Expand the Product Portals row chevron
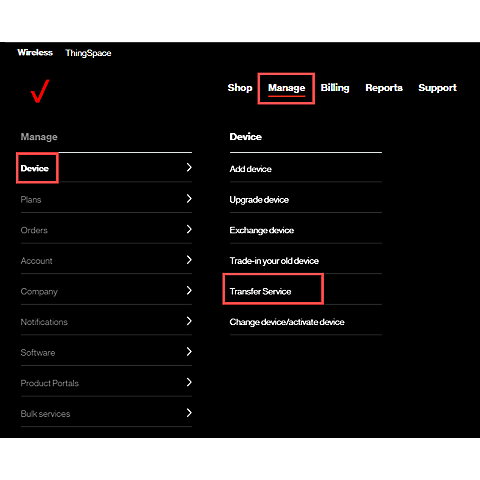The height and width of the screenshot is (480, 480). [x=189, y=382]
